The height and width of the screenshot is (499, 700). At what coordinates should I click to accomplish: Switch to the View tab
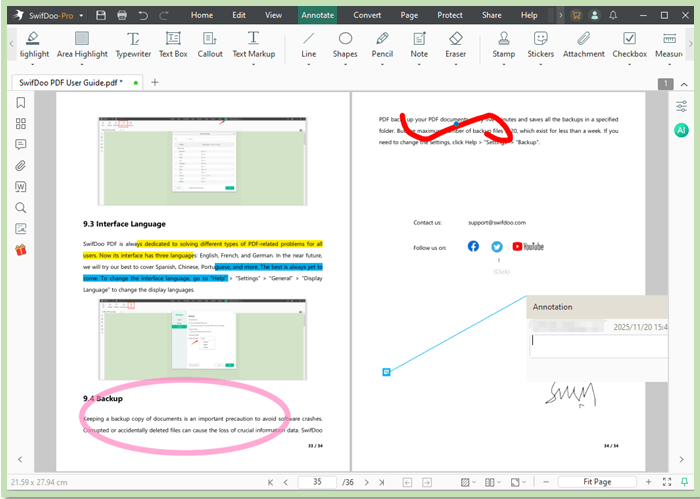(x=273, y=15)
